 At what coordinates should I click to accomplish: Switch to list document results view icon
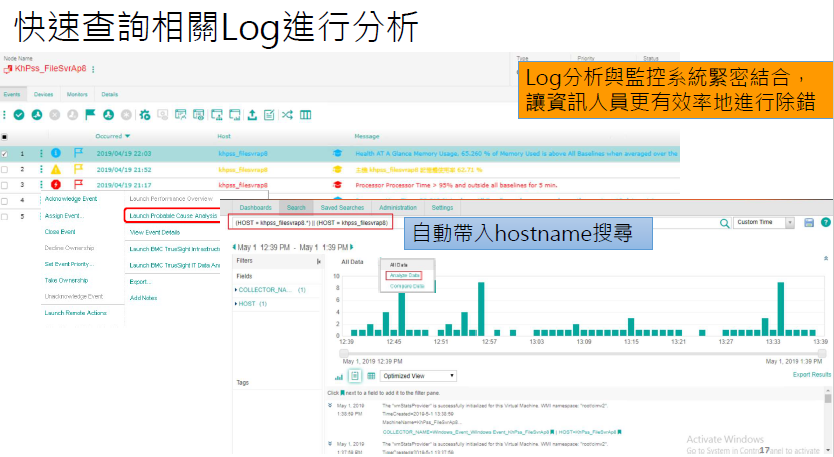355,376
